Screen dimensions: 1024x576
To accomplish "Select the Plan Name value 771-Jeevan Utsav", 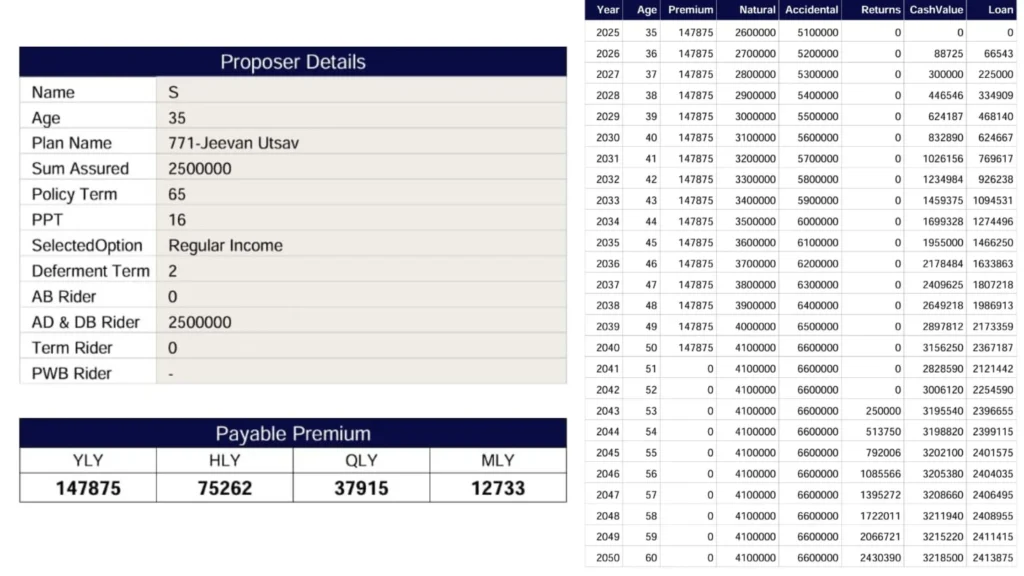I will 233,143.
